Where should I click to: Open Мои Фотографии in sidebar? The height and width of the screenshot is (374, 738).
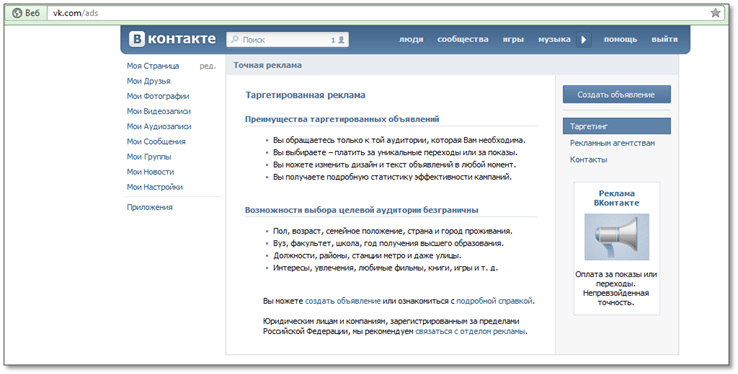coord(158,96)
